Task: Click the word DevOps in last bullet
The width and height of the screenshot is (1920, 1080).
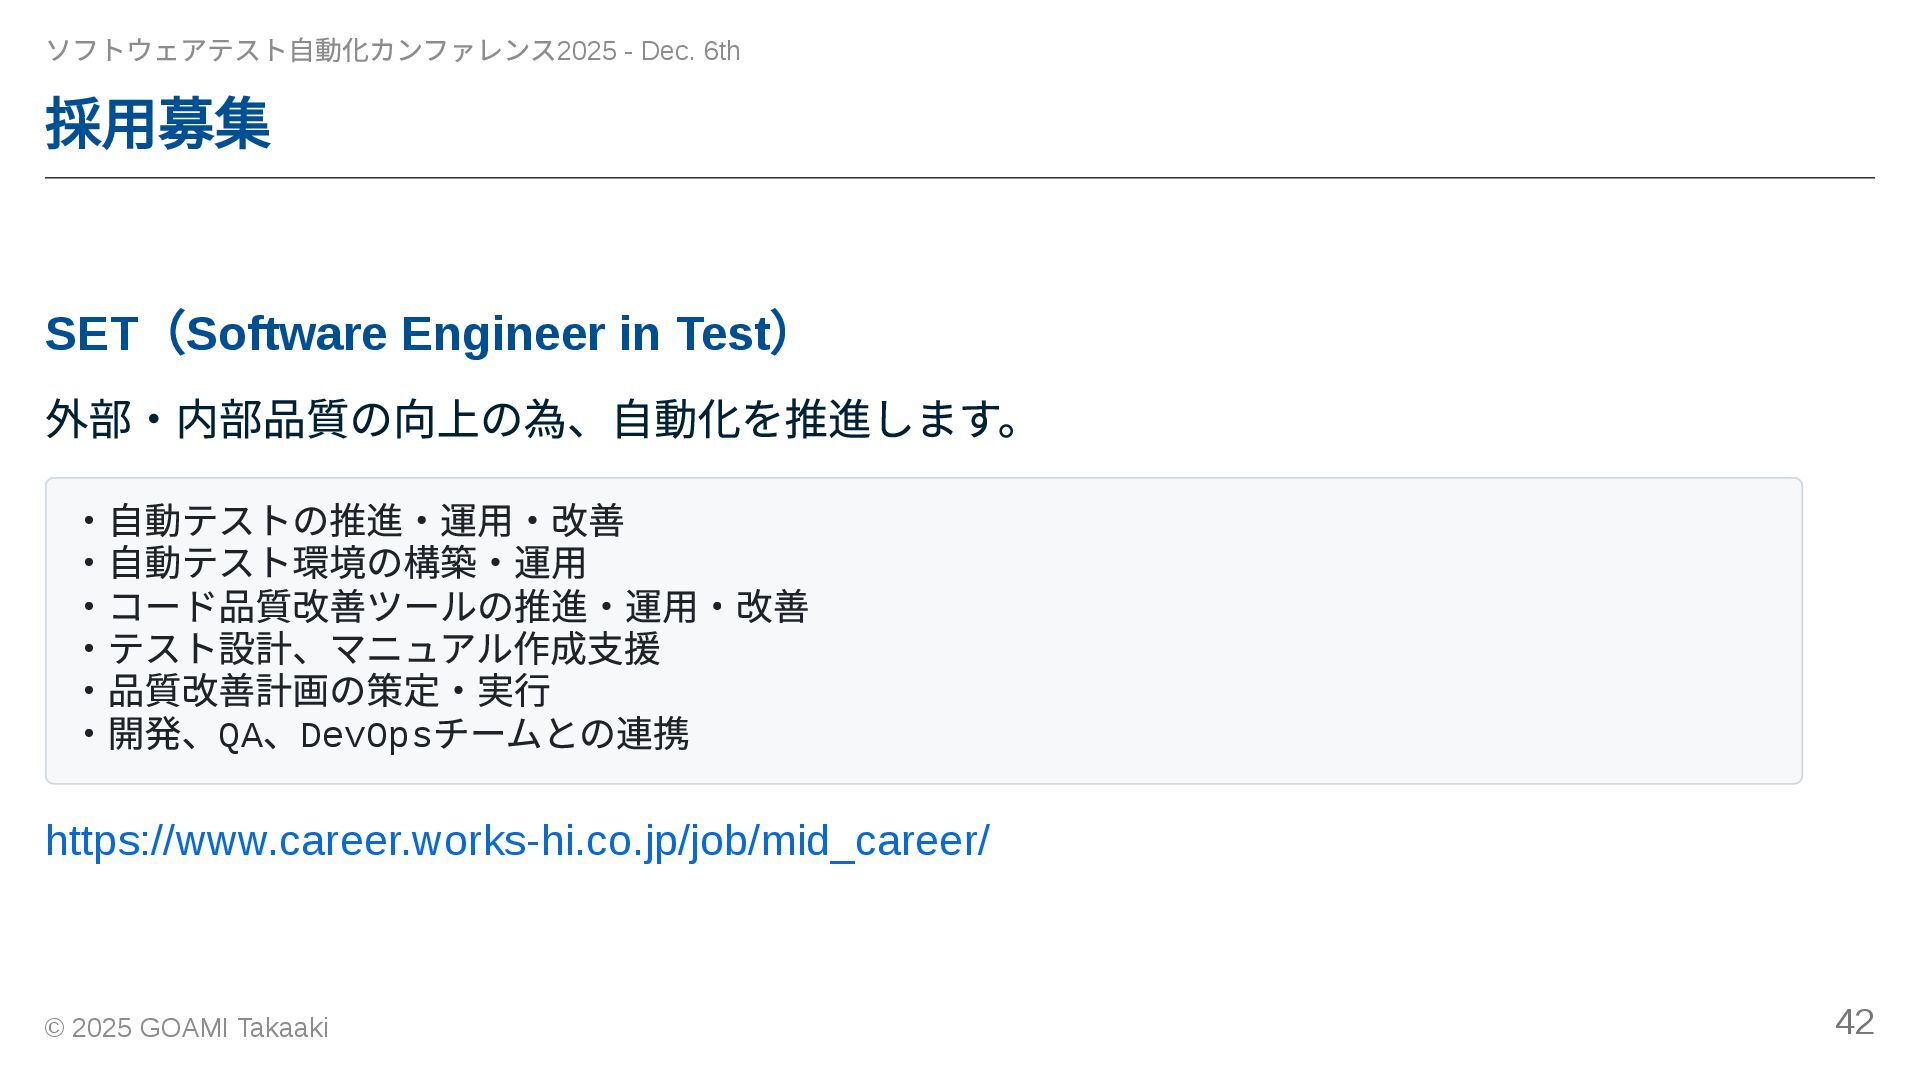Action: (366, 736)
